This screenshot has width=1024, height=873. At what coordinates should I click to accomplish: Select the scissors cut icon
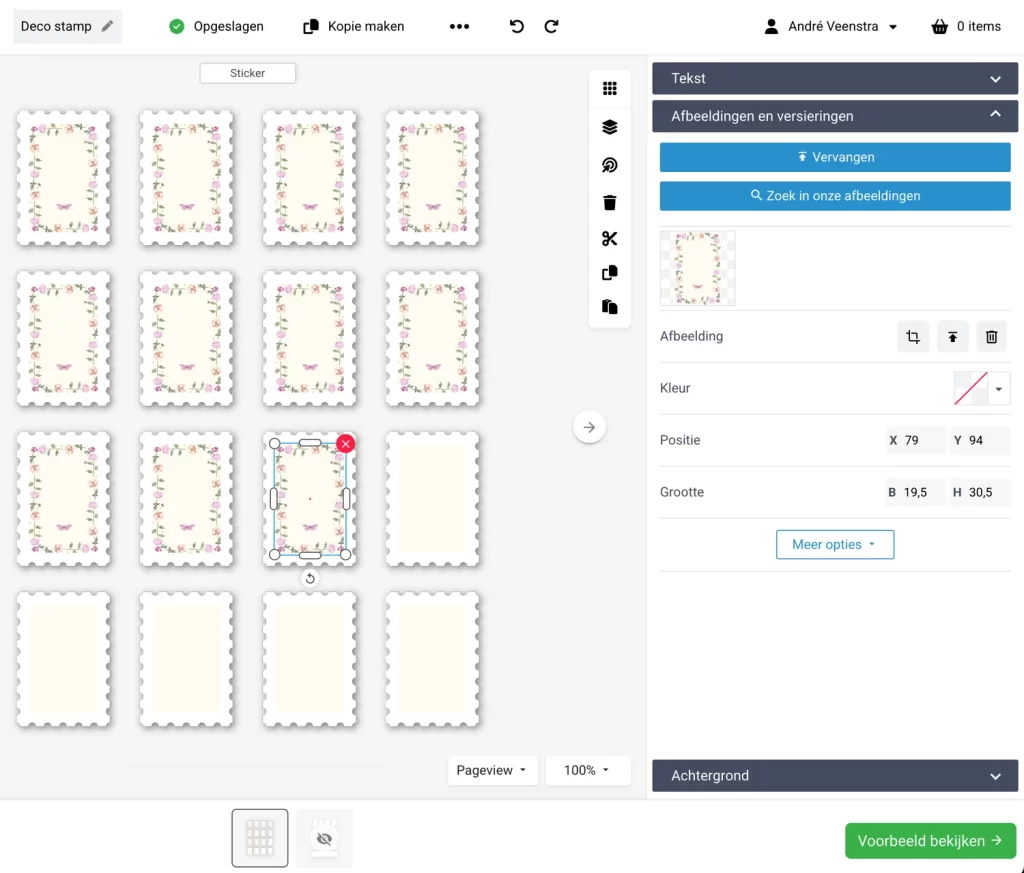point(610,239)
